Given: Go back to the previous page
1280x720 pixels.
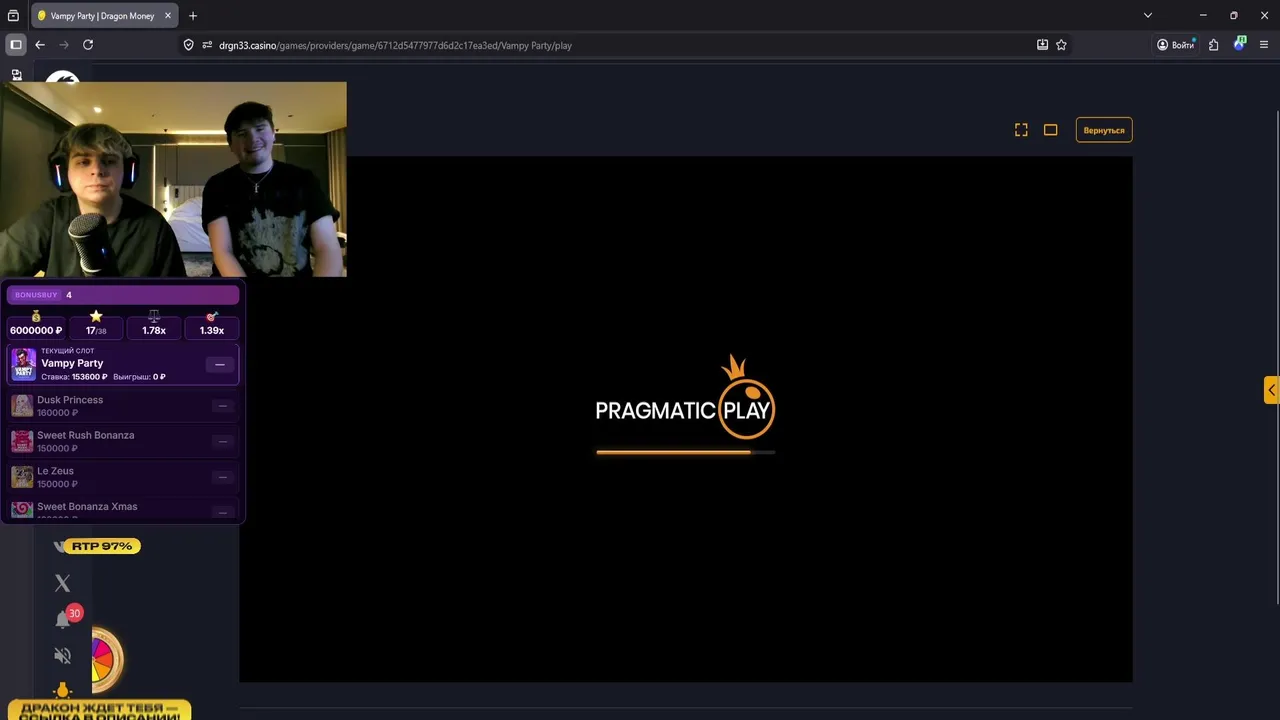Looking at the screenshot, I should tap(40, 45).
